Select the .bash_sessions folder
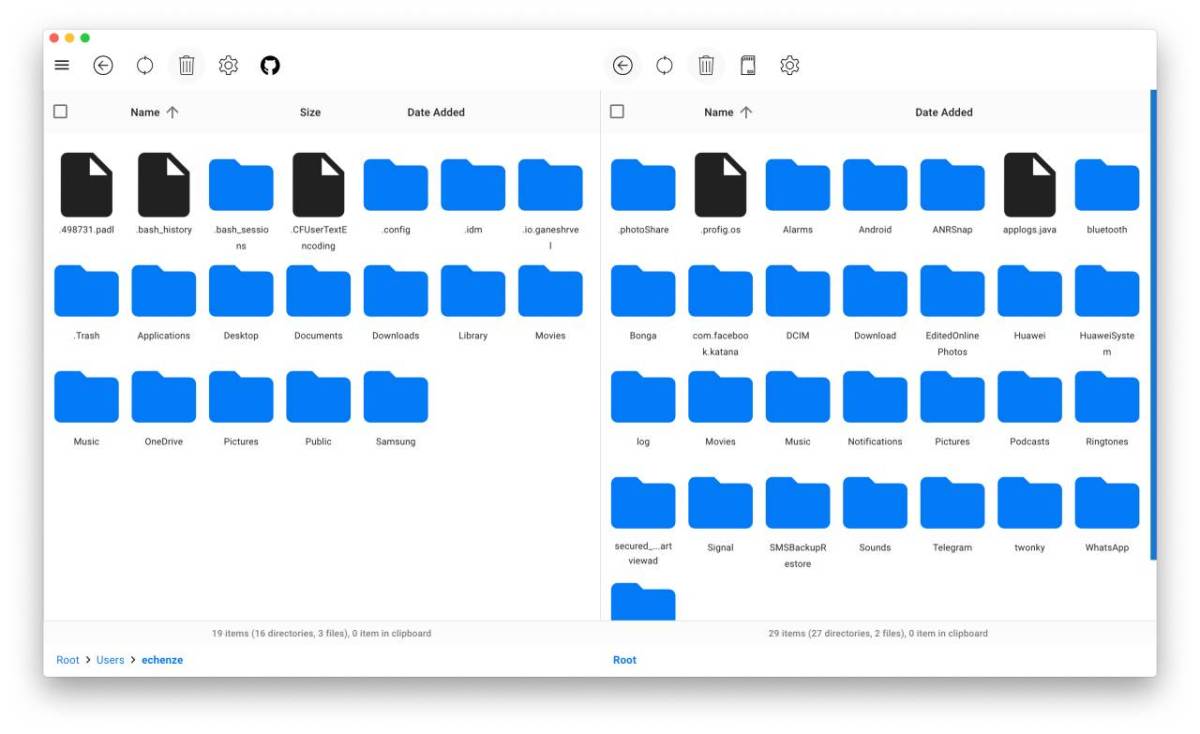The width and height of the screenshot is (1200, 734). (241, 203)
